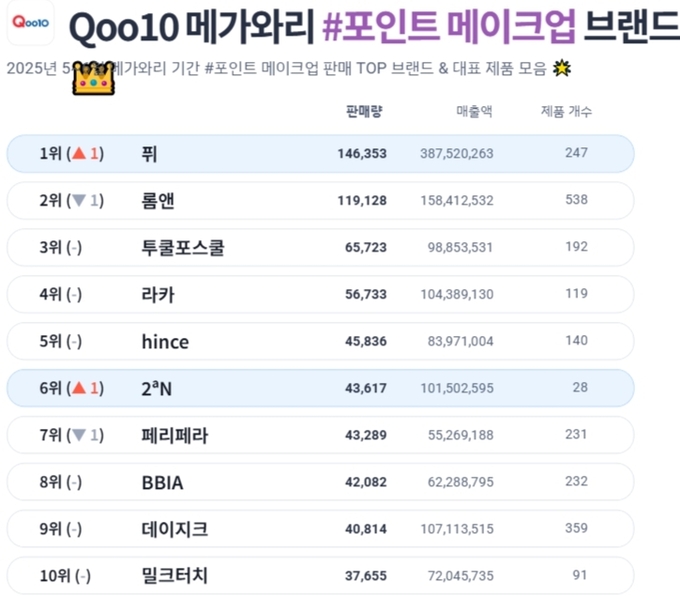Click revenue value 62,288,795
This screenshot has width=680, height=596.
(x=460, y=482)
